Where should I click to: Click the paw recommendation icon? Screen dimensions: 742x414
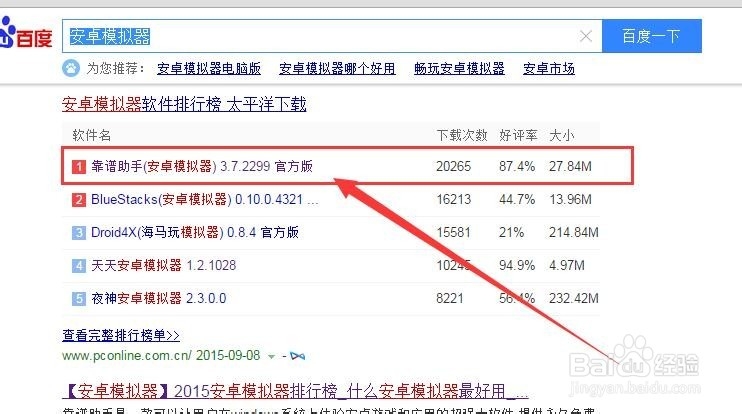[71, 68]
